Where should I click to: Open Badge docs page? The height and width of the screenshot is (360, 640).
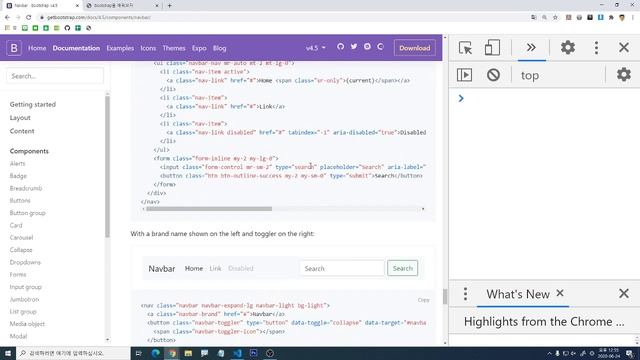click(18, 176)
